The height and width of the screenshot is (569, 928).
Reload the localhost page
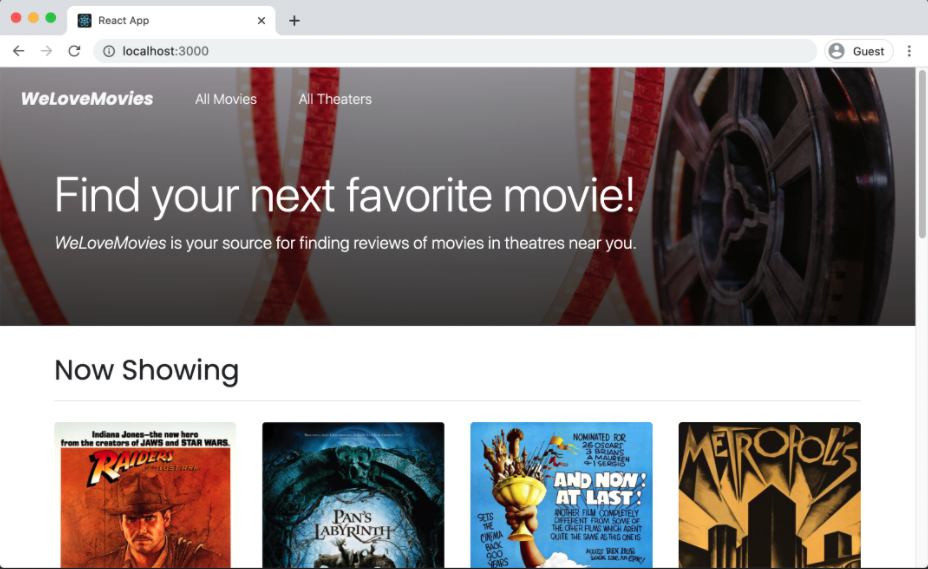(74, 51)
